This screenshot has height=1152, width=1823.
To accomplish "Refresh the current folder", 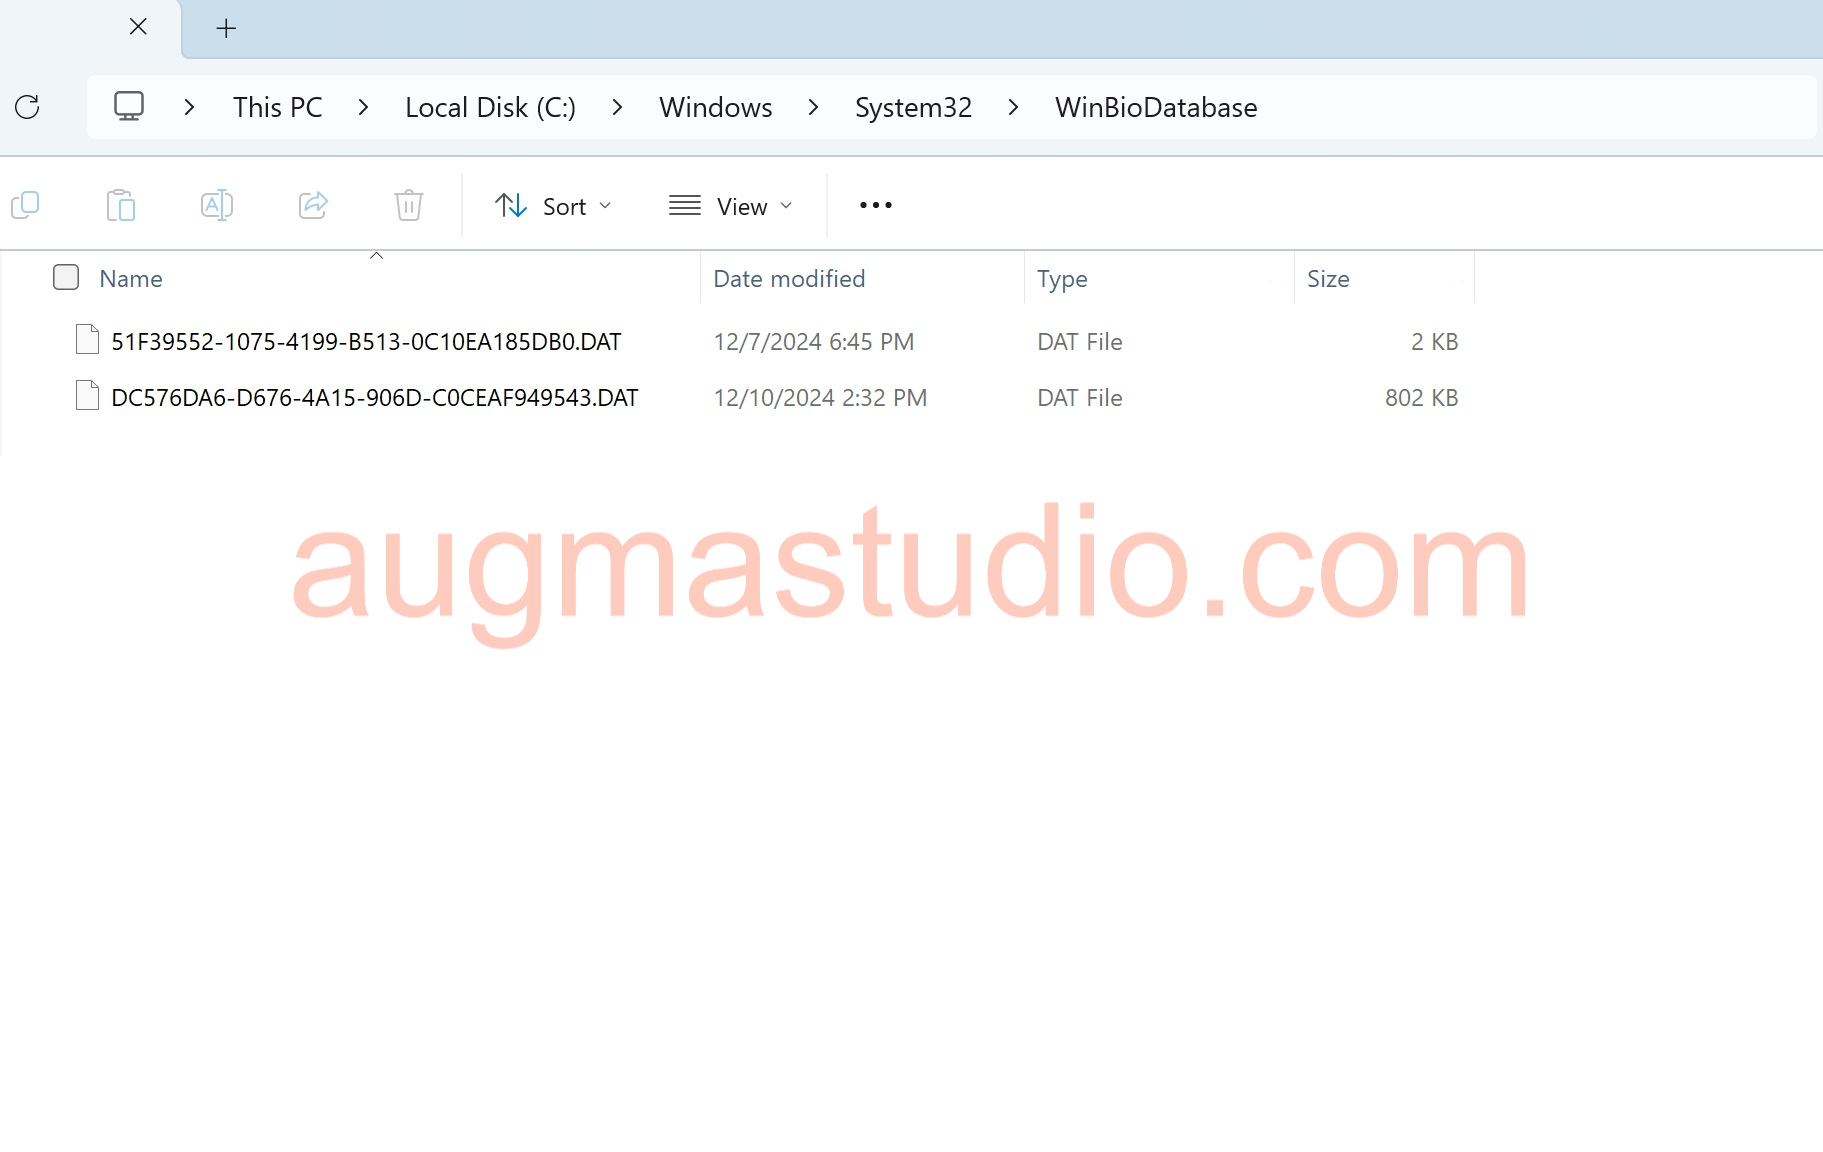I will pos(28,107).
